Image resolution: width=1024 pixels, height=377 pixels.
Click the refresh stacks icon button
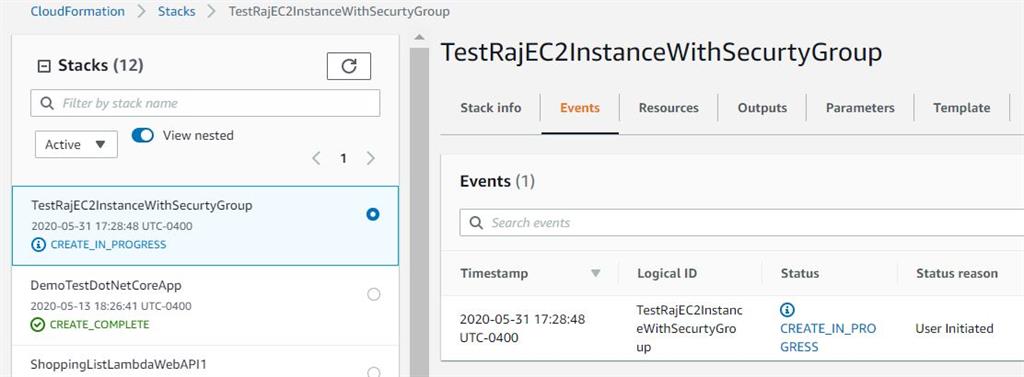349,66
